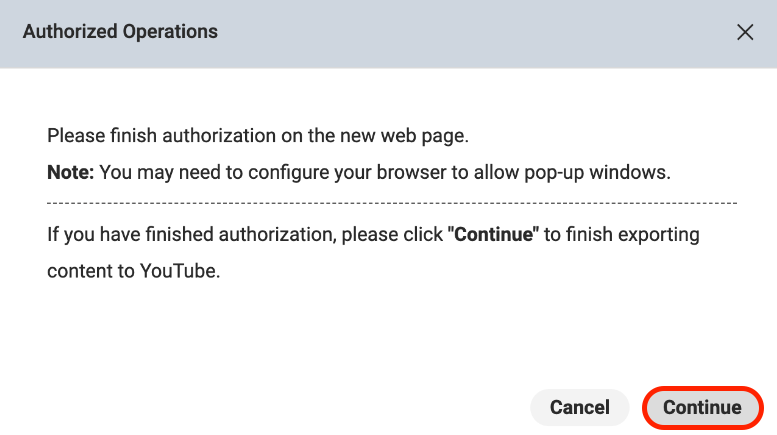Close the Authorized Operations dialog
The width and height of the screenshot is (777, 435).
[745, 32]
